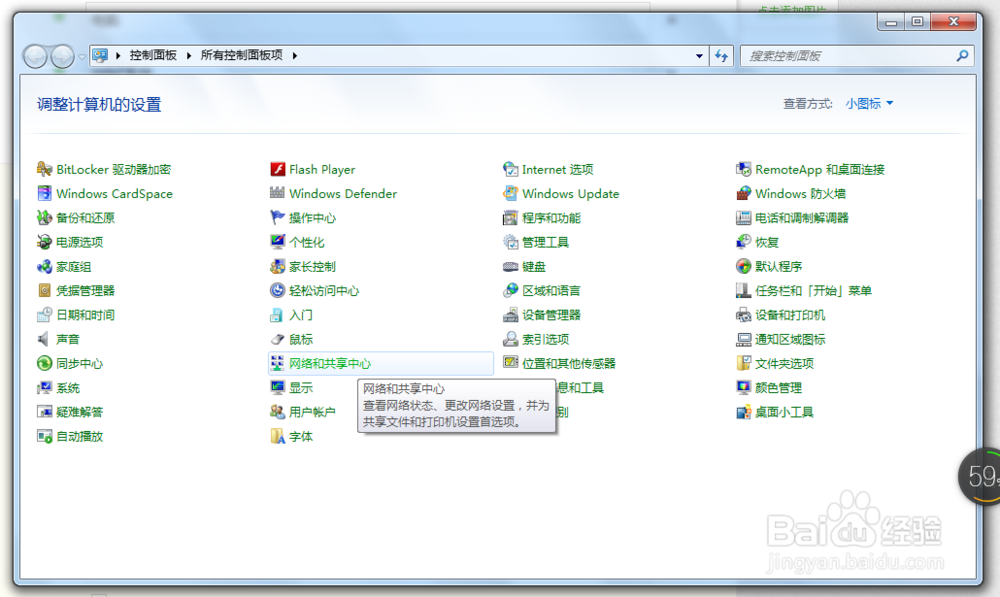1000x597 pixels.
Task: Open the 区域和语言 link
Action: 552,291
